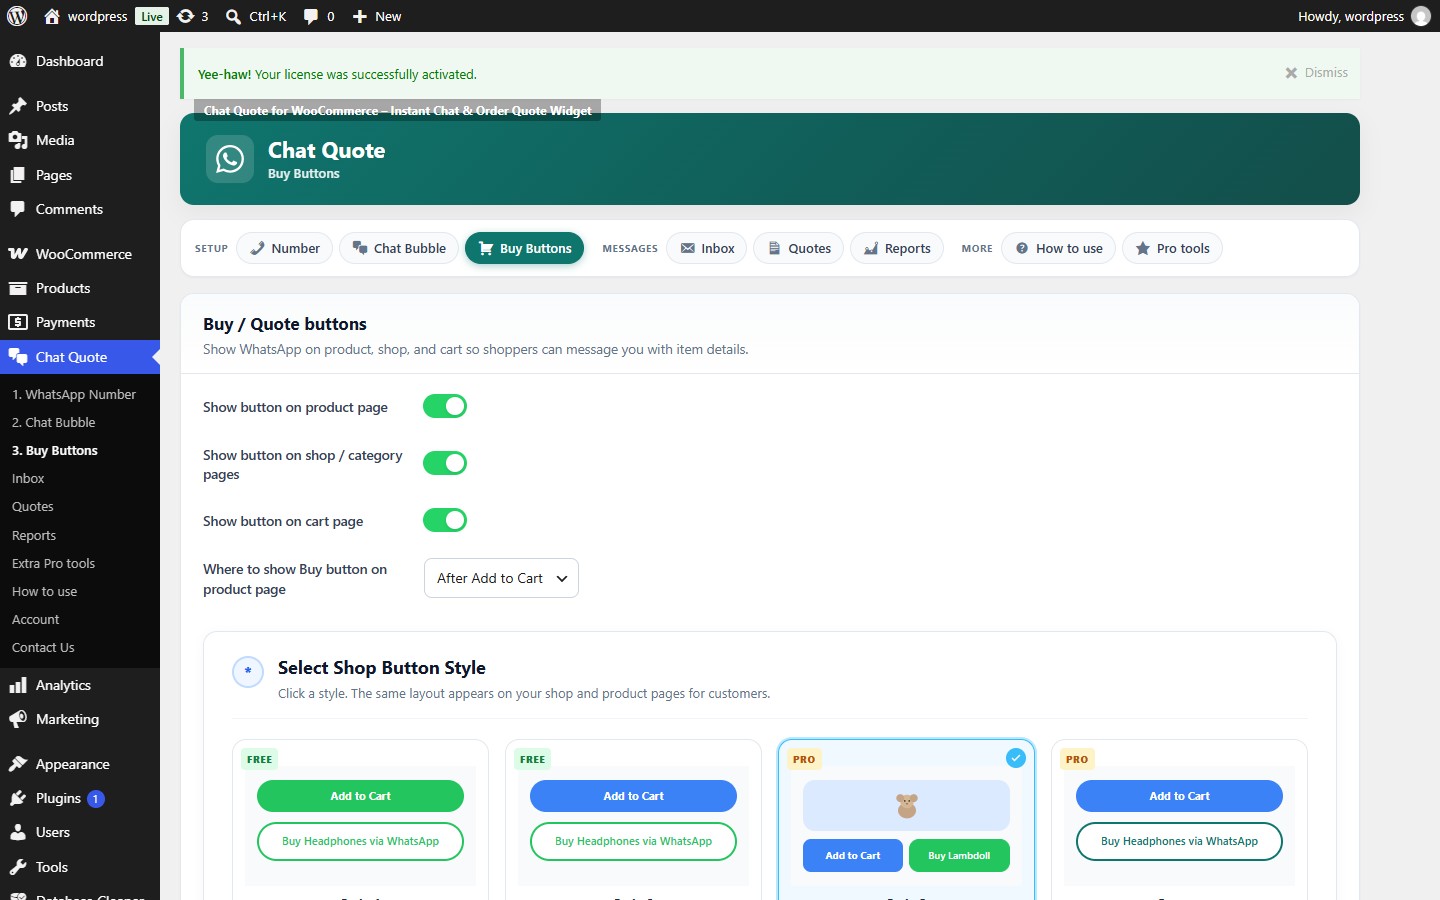Viewport: 1440px width, 900px height.
Task: Open the user avatar at top right
Action: [1421, 16]
